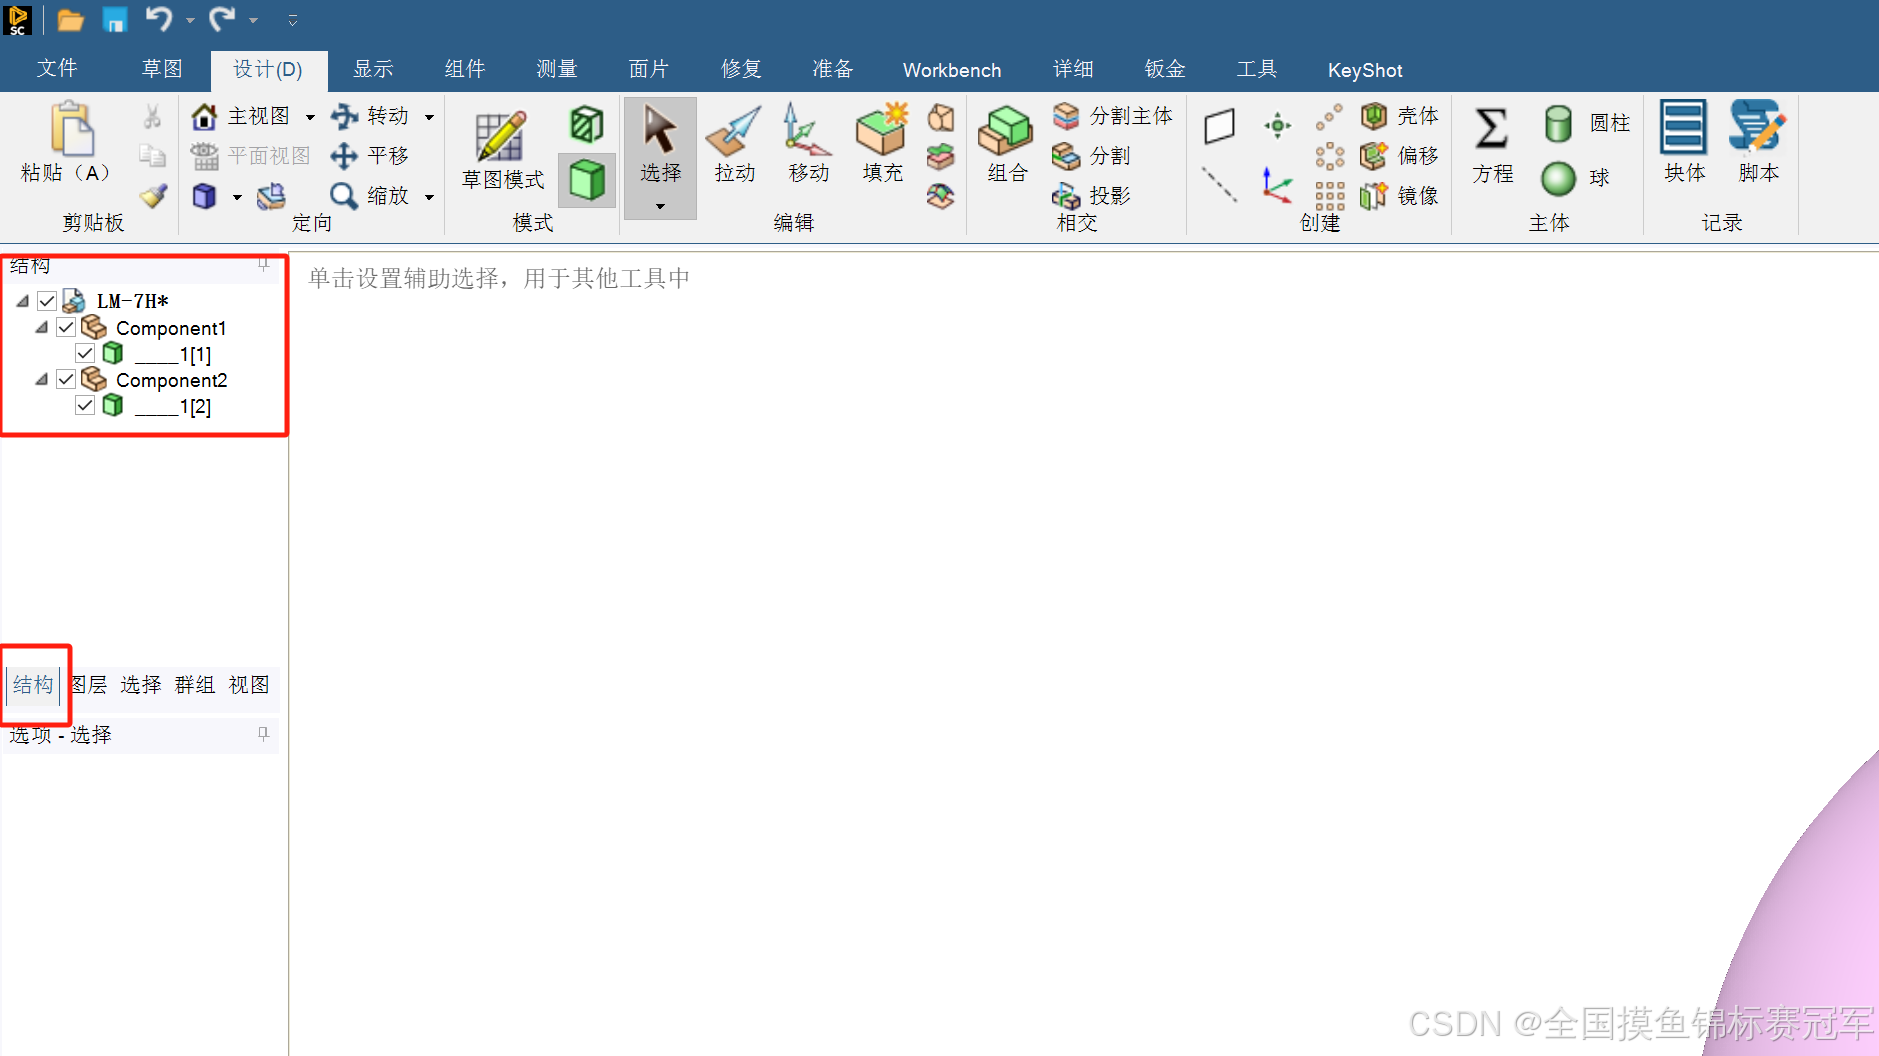The height and width of the screenshot is (1056, 1879).
Task: Switch to Sketch mode (草图模式)
Action: (x=502, y=150)
